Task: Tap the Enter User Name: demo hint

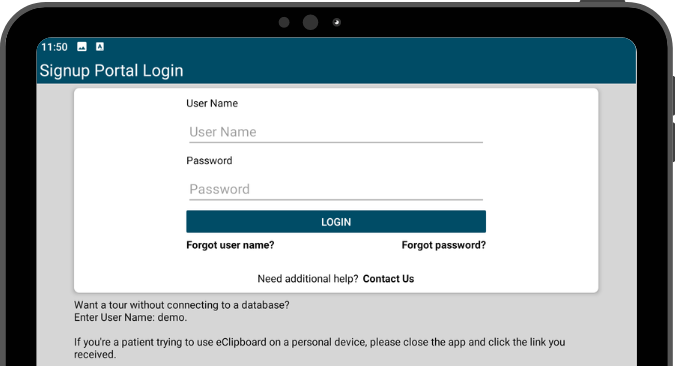Action: coord(130,317)
